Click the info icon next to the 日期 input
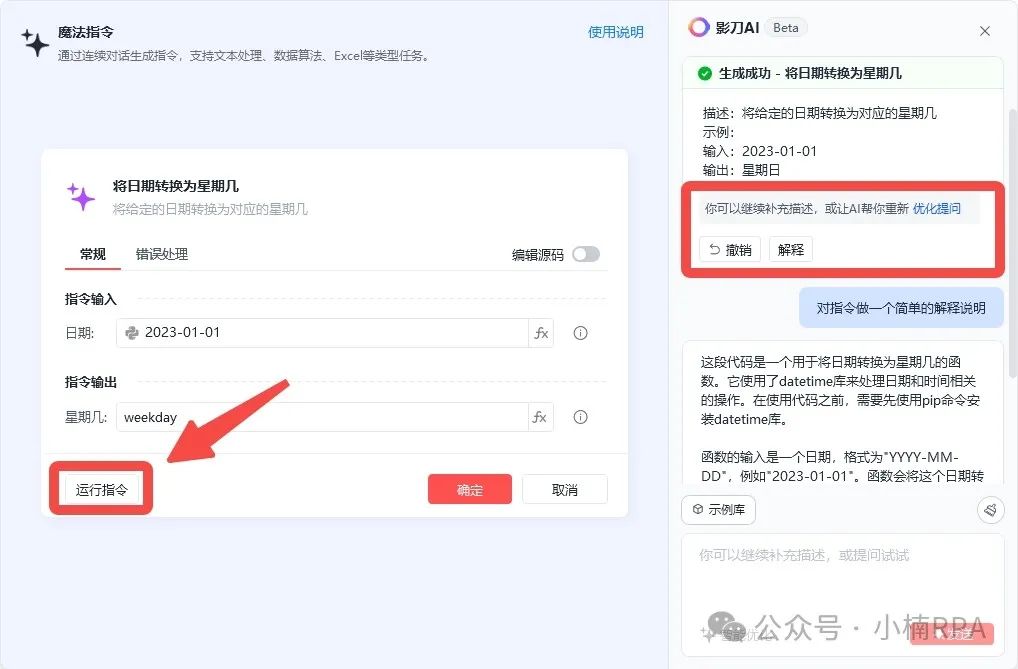 click(x=580, y=331)
